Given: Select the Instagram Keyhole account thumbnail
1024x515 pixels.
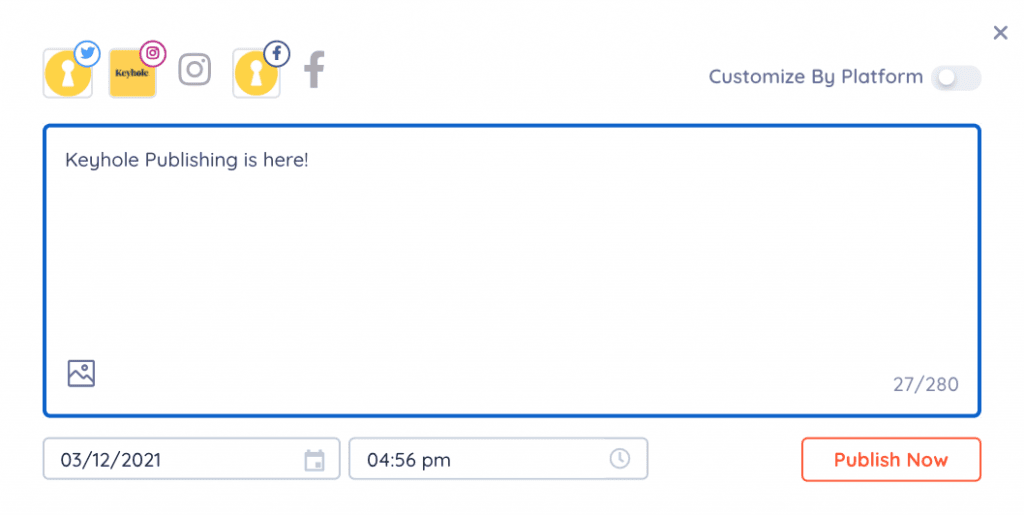Looking at the screenshot, I should click(x=132, y=74).
